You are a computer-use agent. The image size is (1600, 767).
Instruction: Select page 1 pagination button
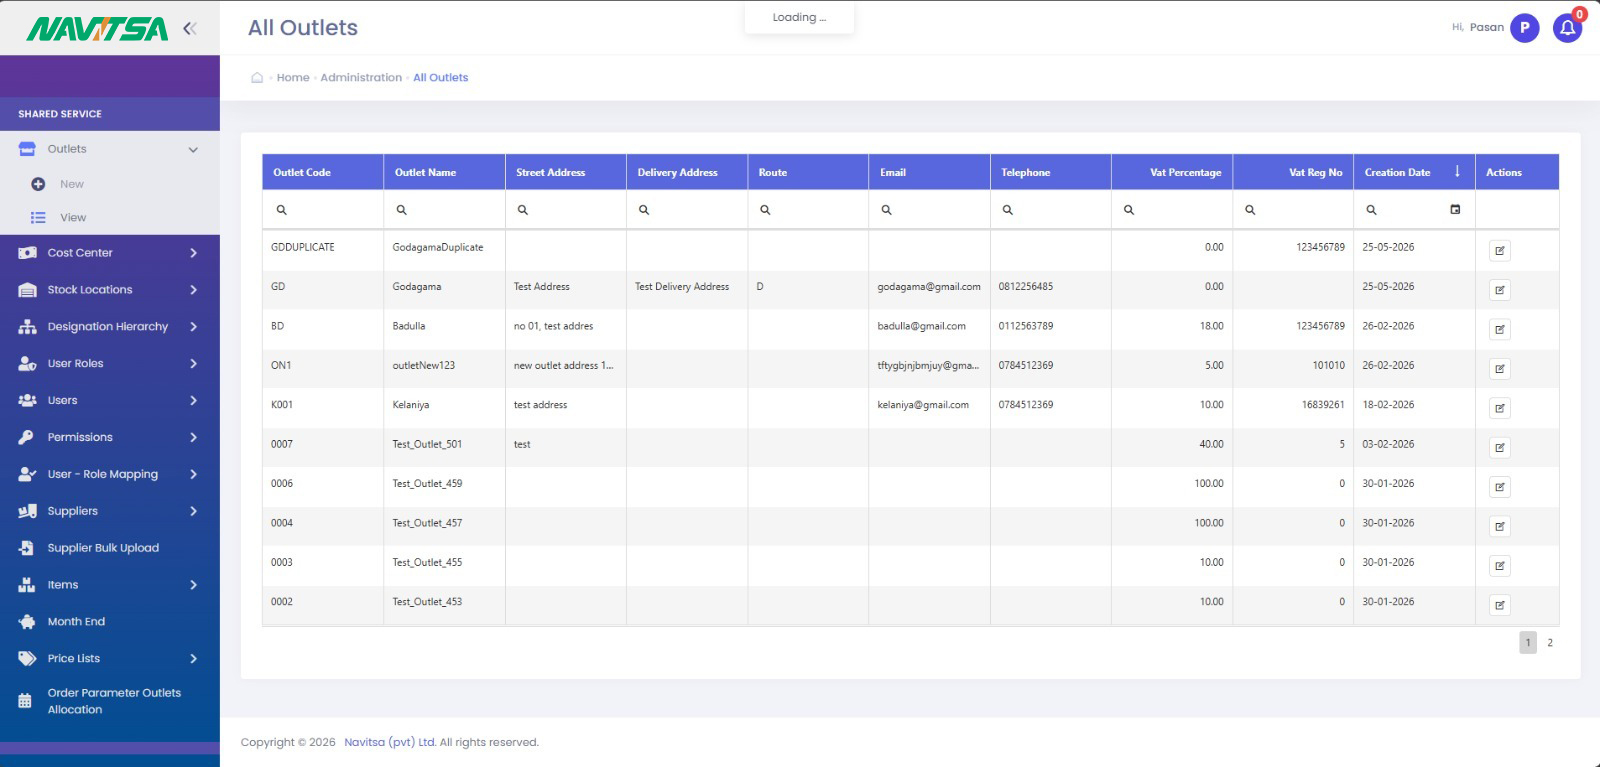(x=1528, y=643)
